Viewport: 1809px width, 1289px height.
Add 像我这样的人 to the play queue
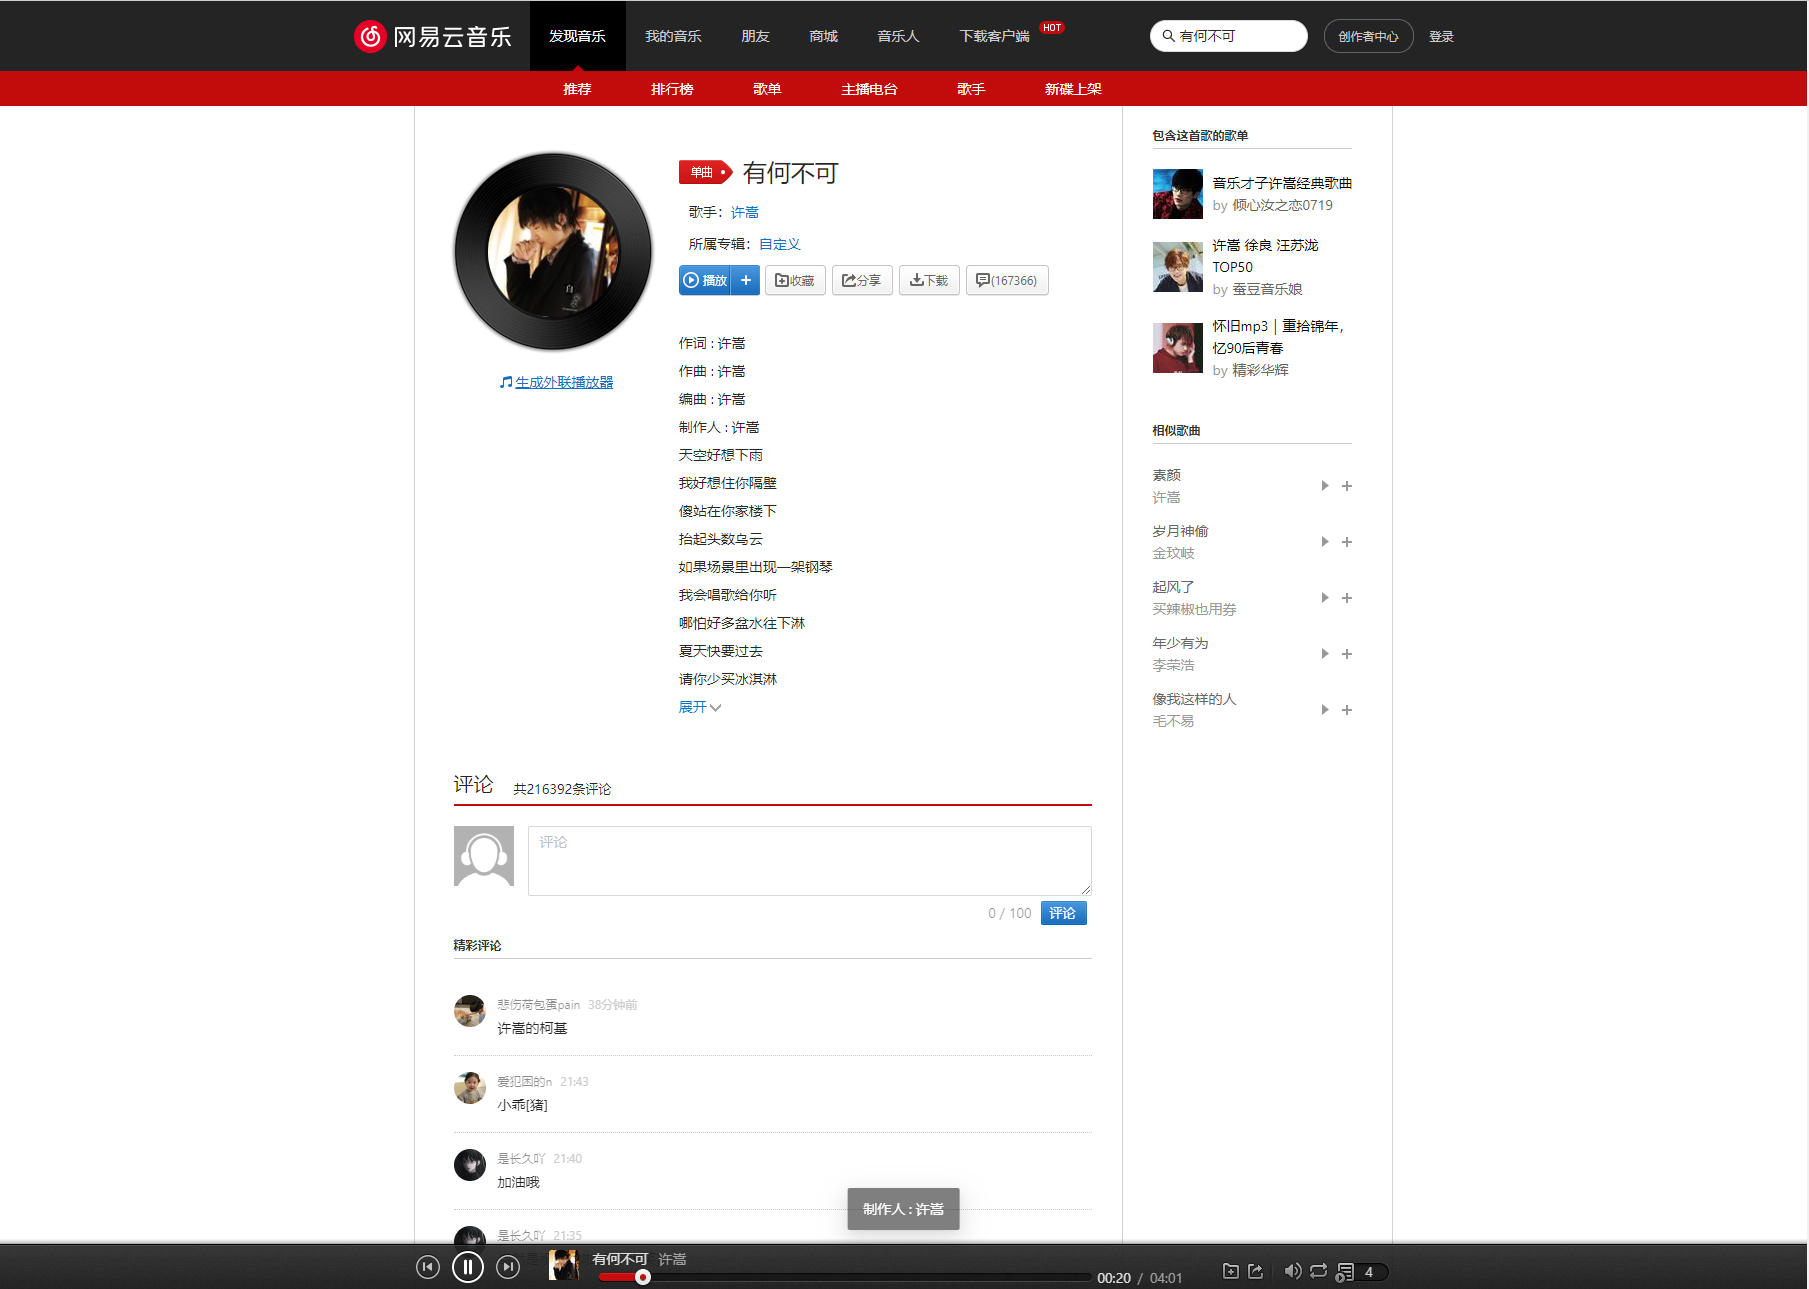pyautogui.click(x=1347, y=710)
